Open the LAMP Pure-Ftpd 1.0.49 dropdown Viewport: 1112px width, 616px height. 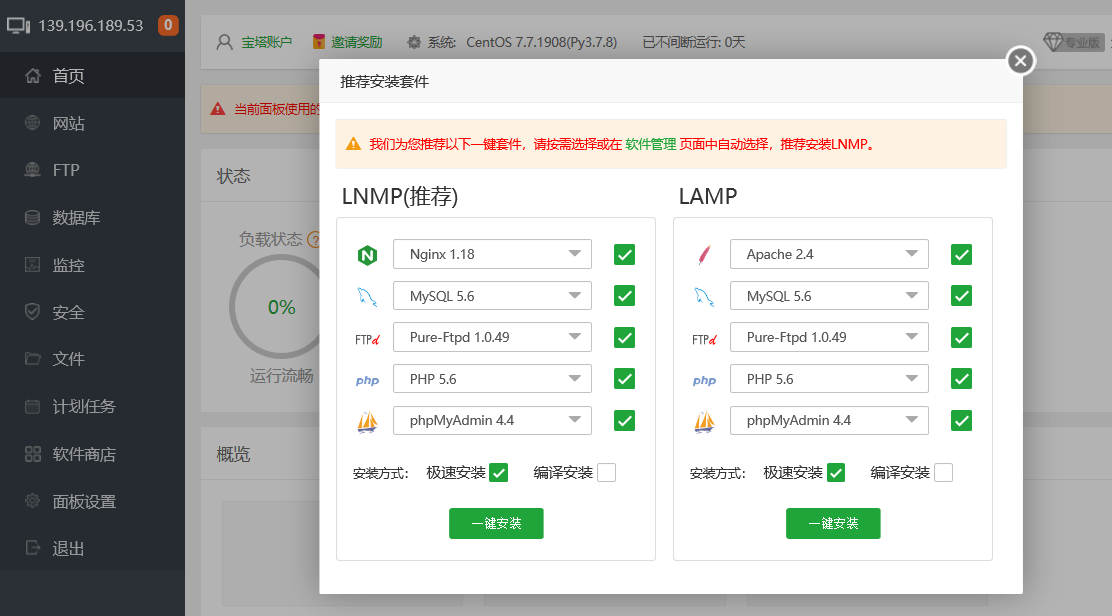click(x=829, y=337)
